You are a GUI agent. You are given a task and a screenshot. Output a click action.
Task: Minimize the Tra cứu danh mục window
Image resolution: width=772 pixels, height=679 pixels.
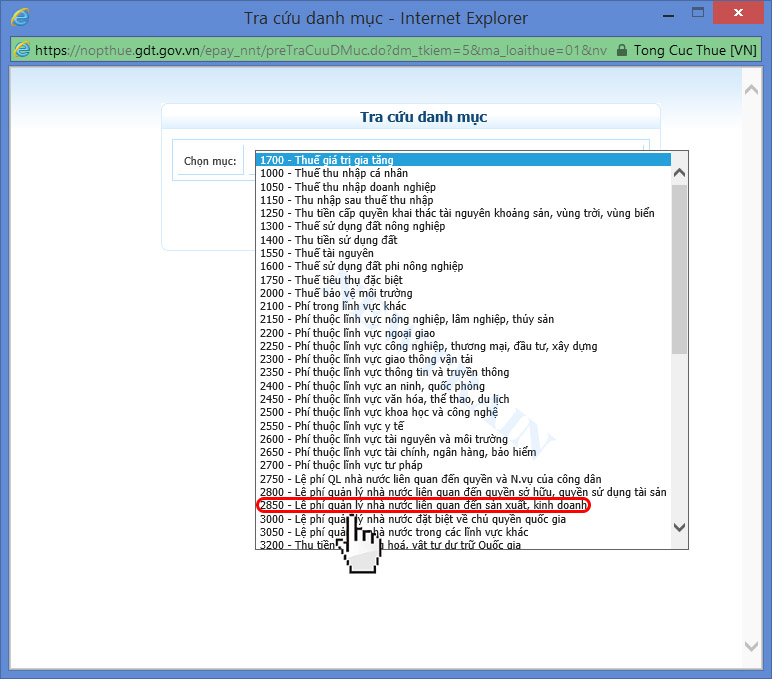click(668, 15)
